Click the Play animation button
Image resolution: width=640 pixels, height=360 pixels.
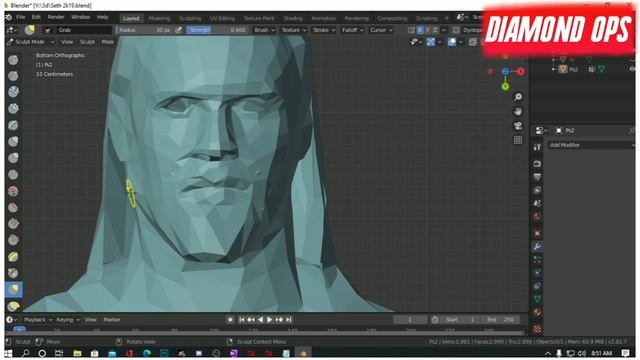click(270, 320)
